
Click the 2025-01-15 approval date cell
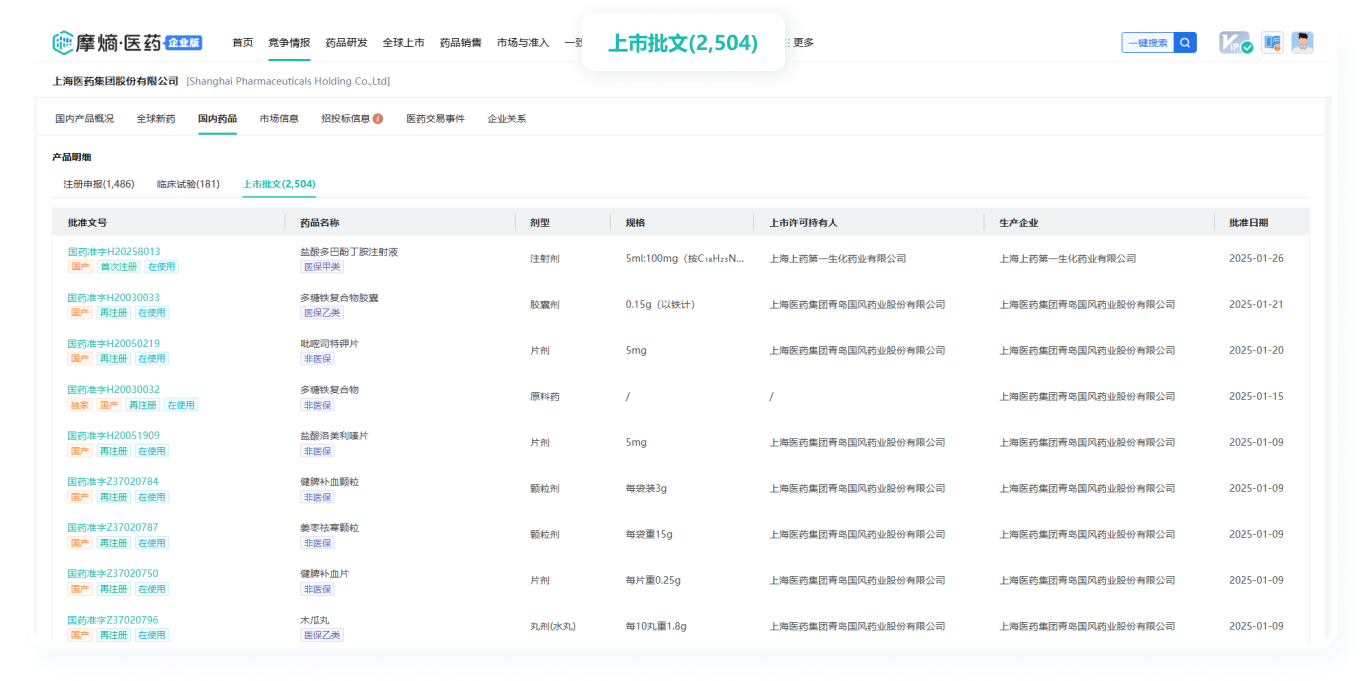tap(1256, 396)
